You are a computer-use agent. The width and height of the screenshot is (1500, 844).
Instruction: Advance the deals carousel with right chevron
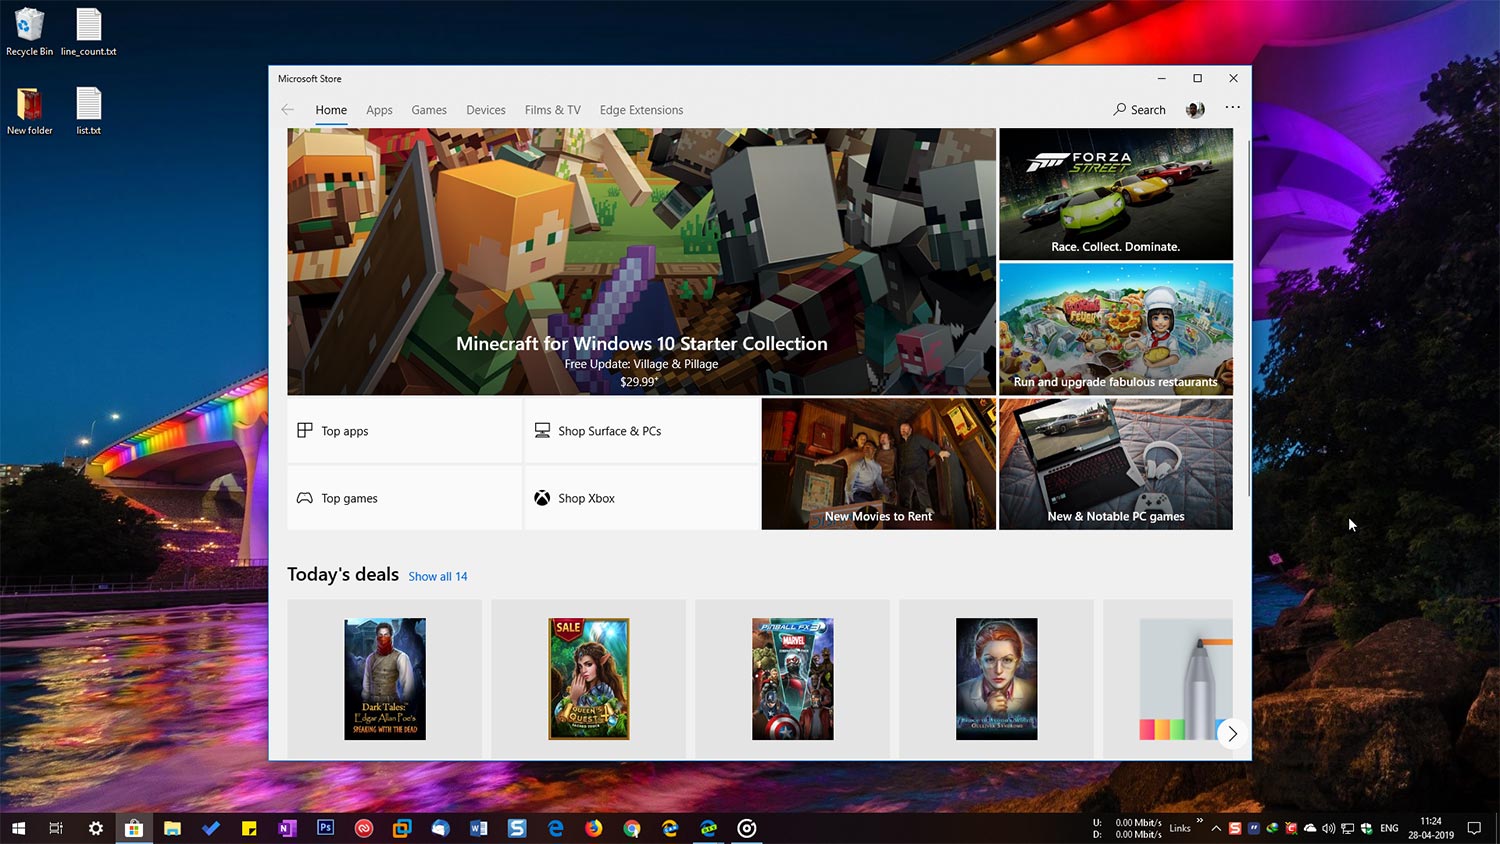(x=1232, y=733)
